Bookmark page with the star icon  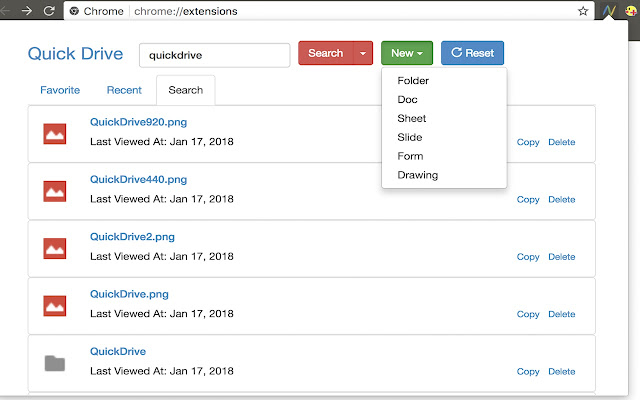tap(583, 11)
